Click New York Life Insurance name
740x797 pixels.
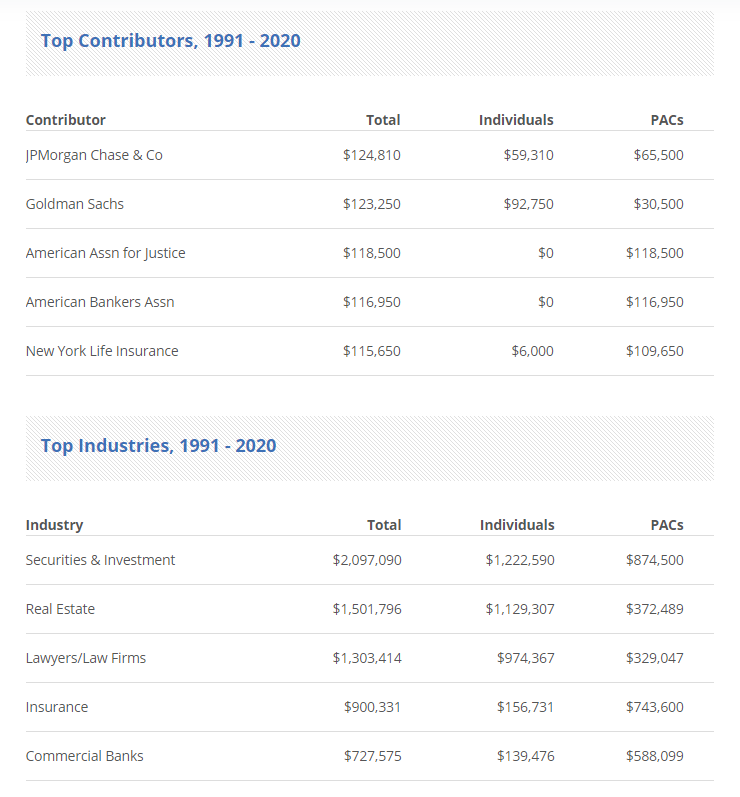pyautogui.click(x=102, y=351)
